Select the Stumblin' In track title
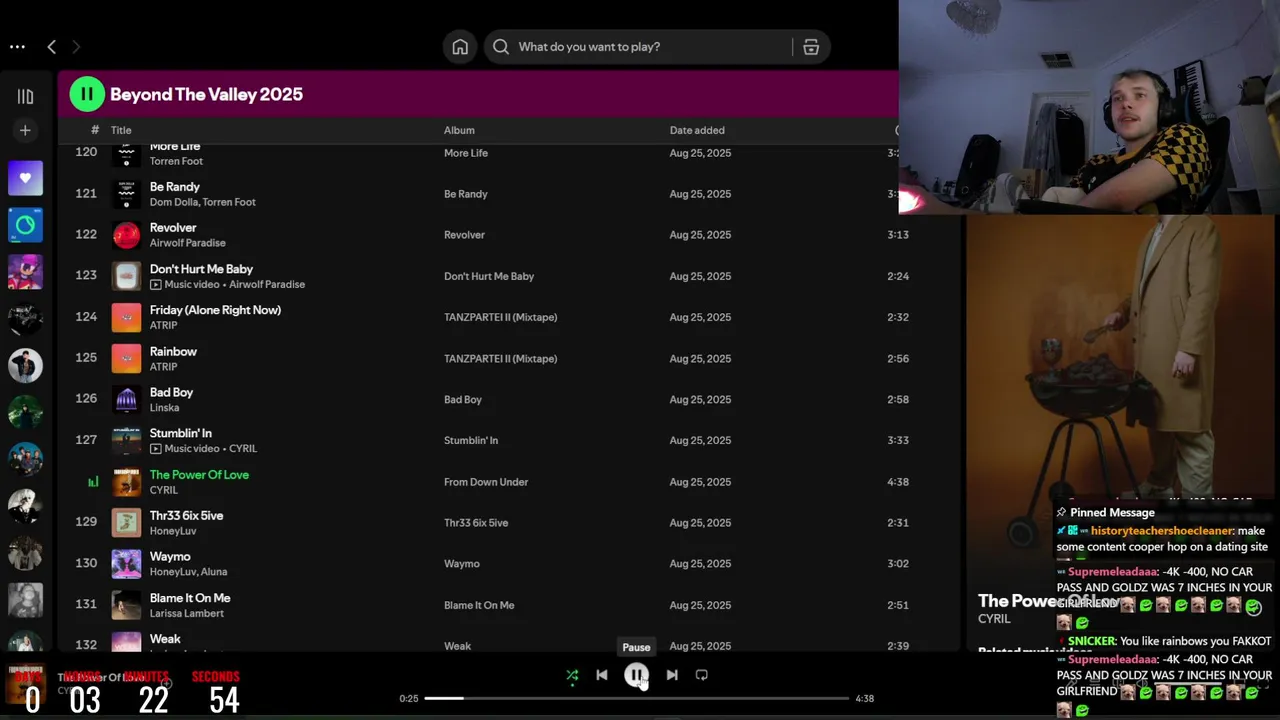1280x720 pixels. (181, 434)
